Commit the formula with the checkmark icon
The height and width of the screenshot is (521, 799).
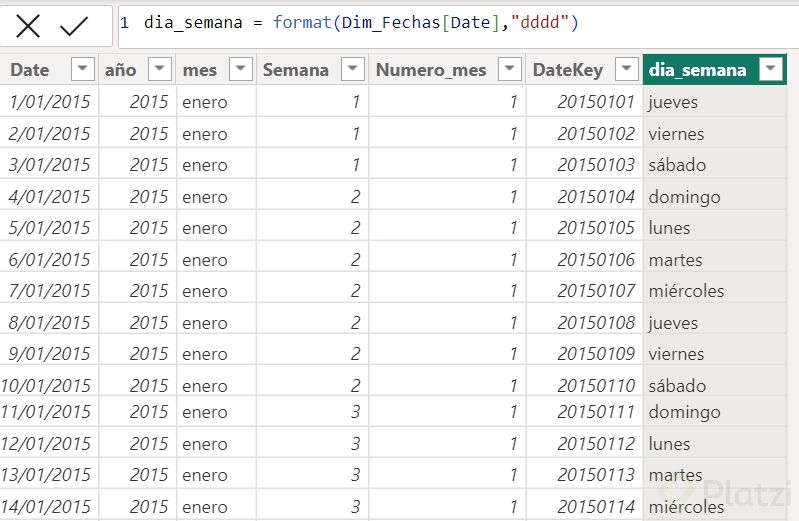click(74, 26)
